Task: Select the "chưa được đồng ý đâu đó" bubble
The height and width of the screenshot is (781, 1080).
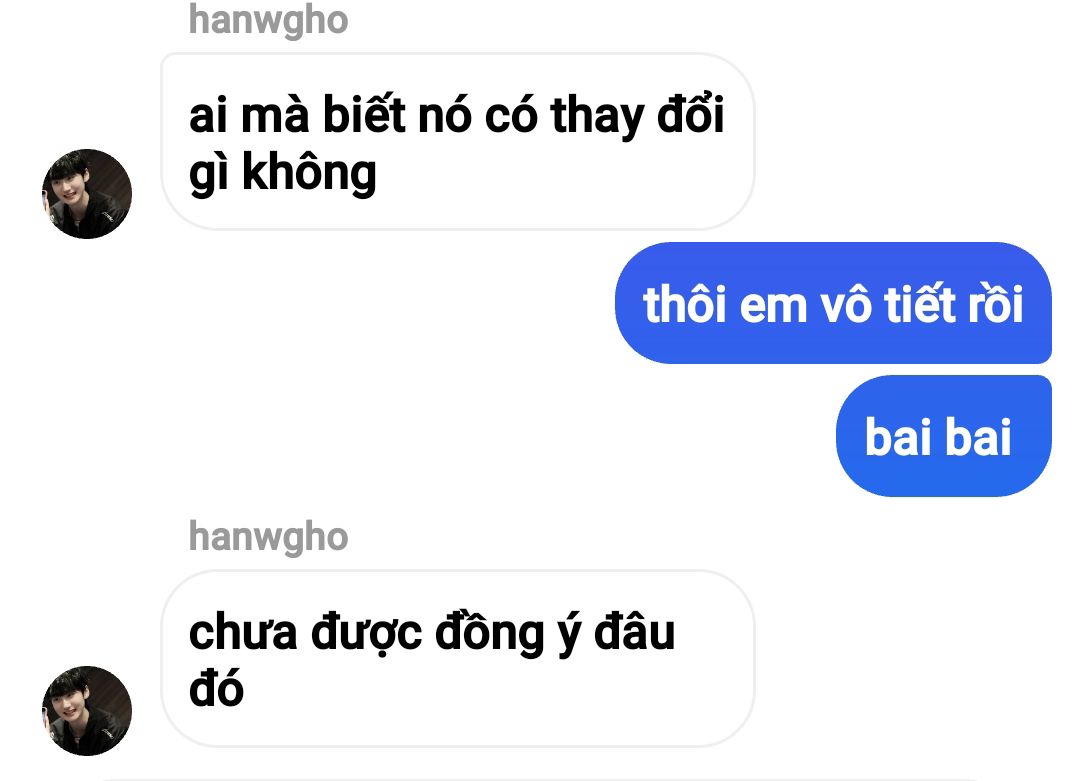Action: (x=457, y=658)
